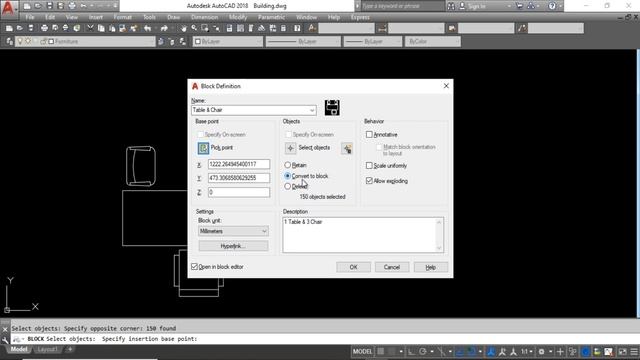The image size is (640, 360).
Task: Open the Layer Properties Manager icon
Action: click(9, 41)
